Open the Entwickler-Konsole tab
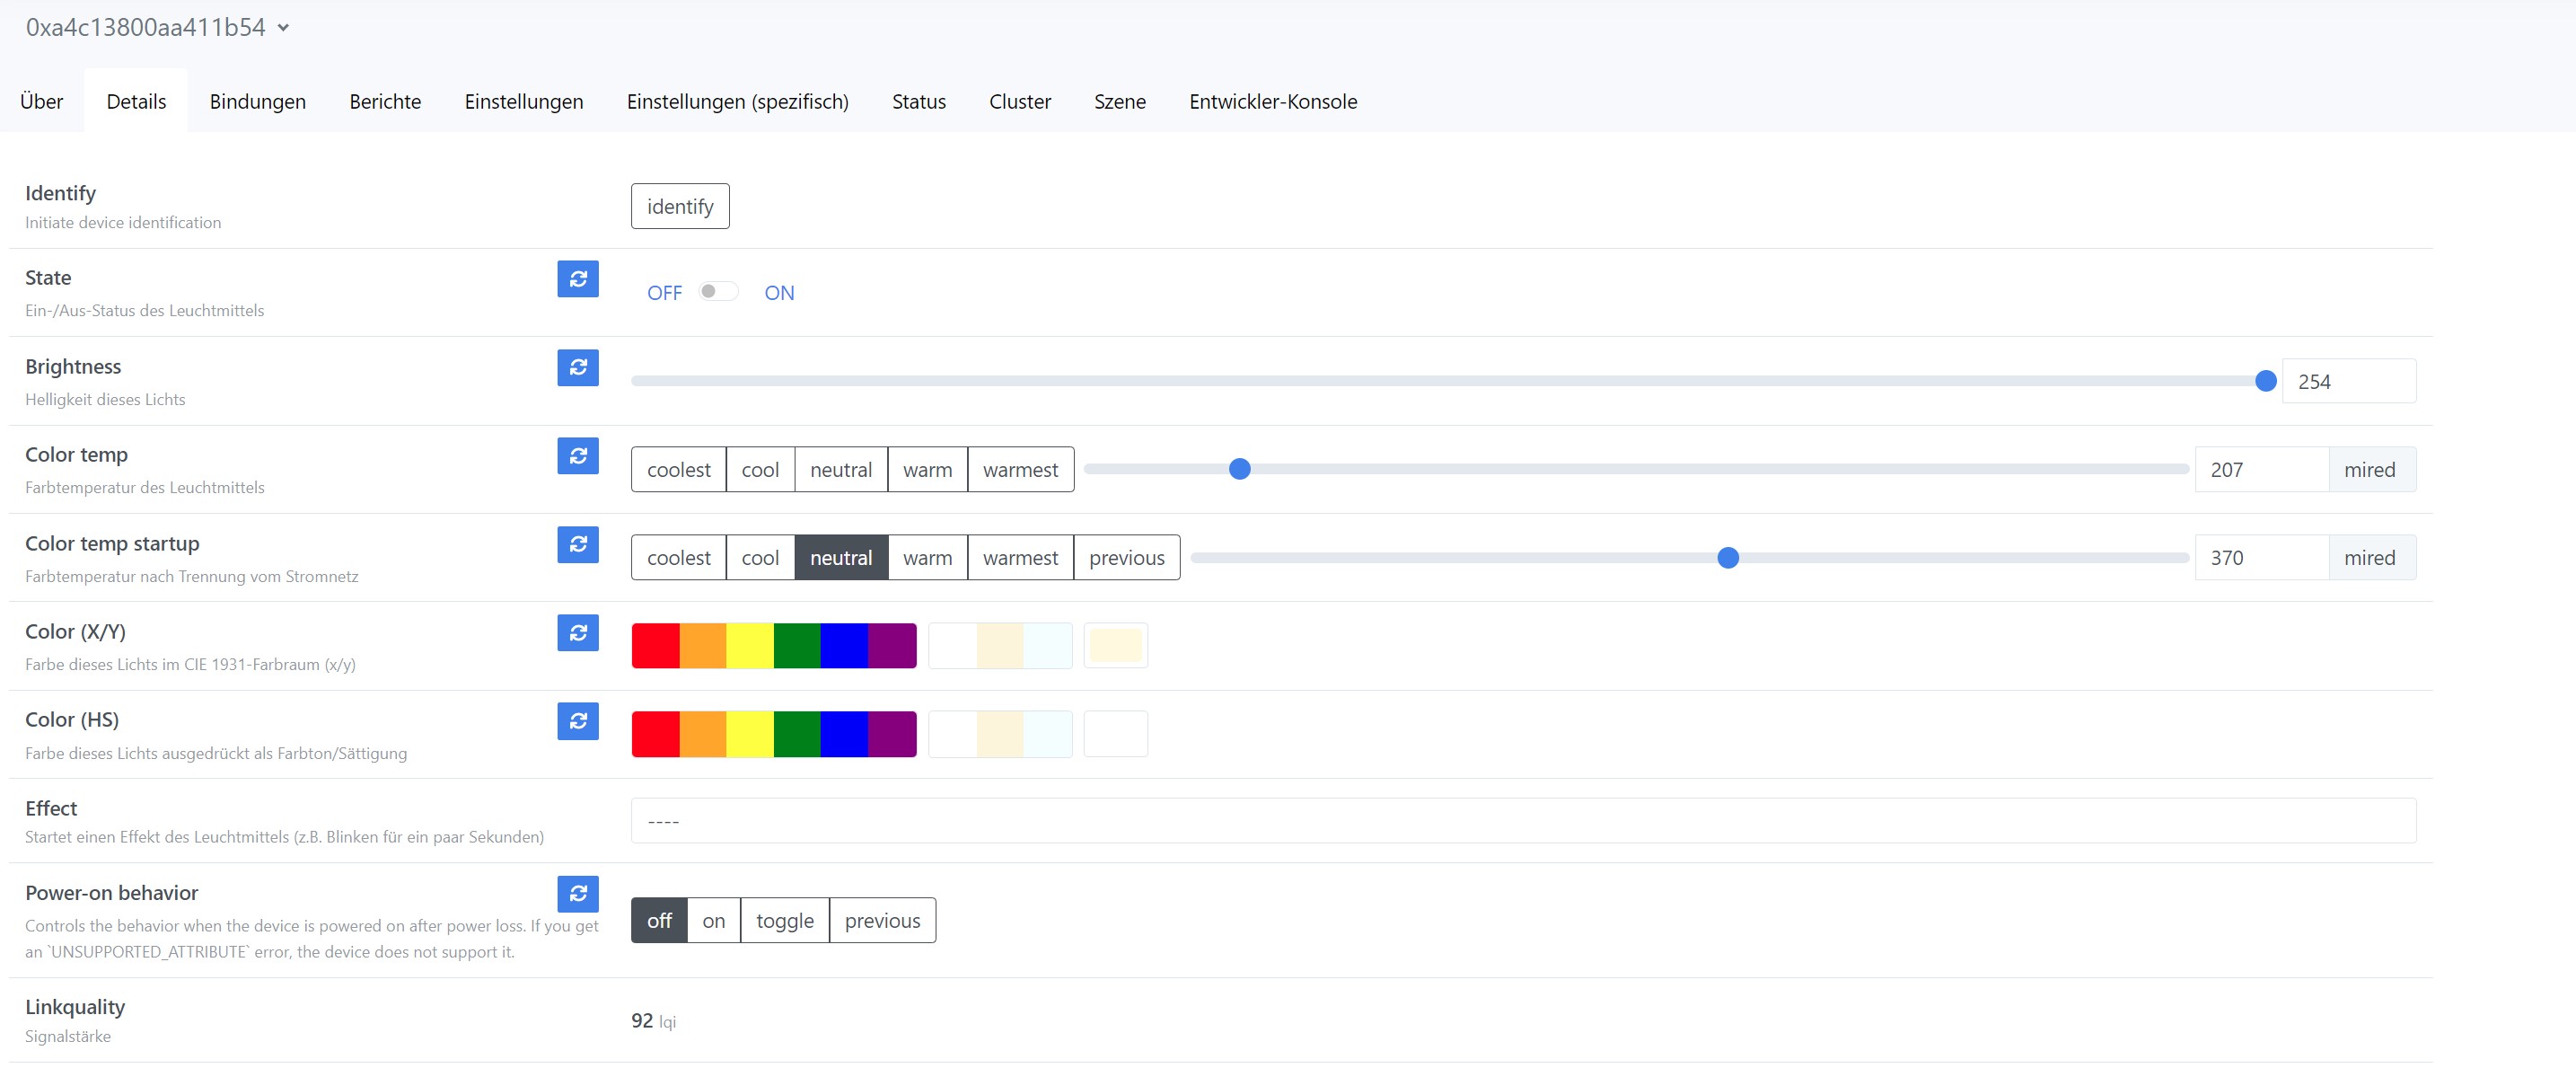 1273,101
